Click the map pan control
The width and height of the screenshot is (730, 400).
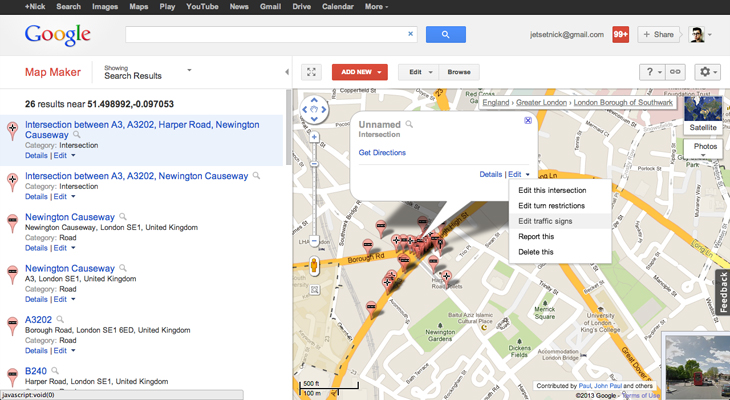click(x=314, y=108)
